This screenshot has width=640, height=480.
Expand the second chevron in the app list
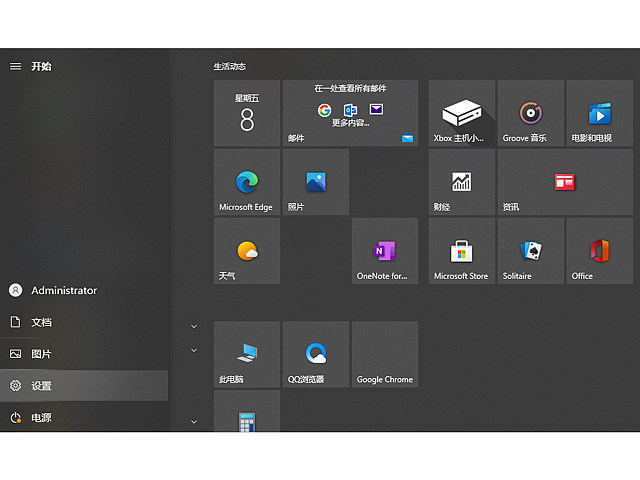pyautogui.click(x=194, y=350)
